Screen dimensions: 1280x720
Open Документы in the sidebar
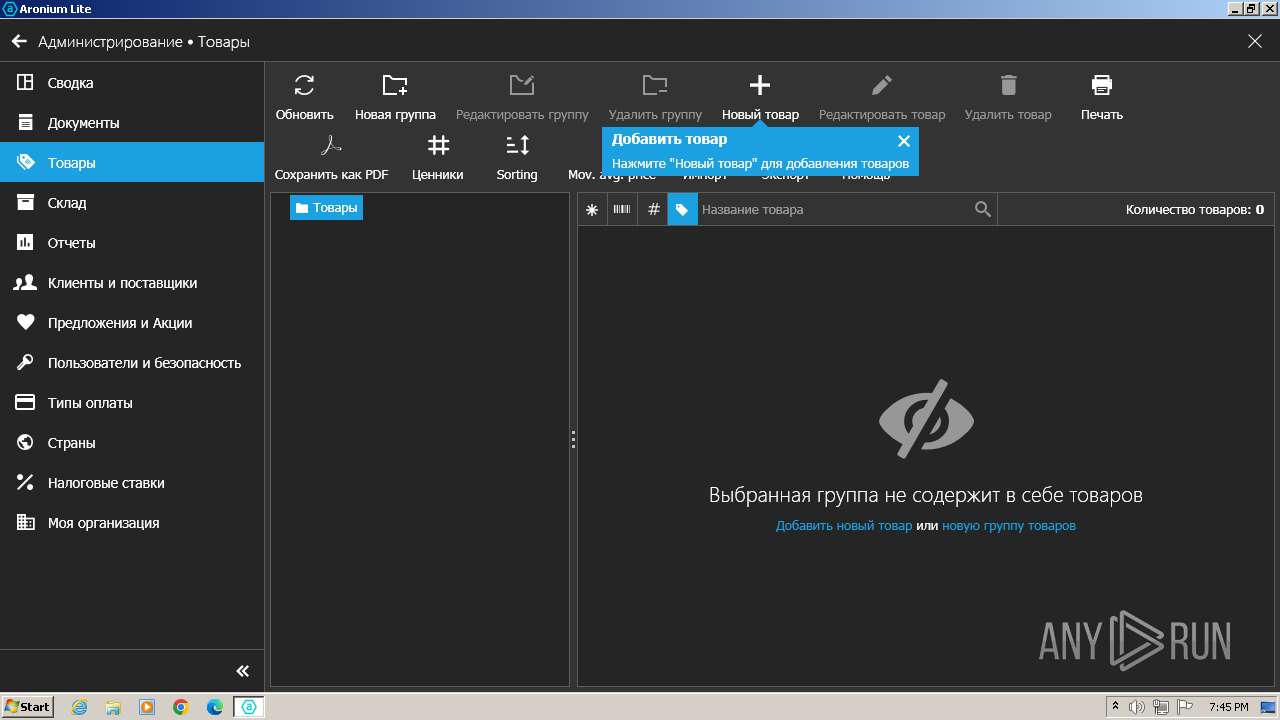click(132, 123)
